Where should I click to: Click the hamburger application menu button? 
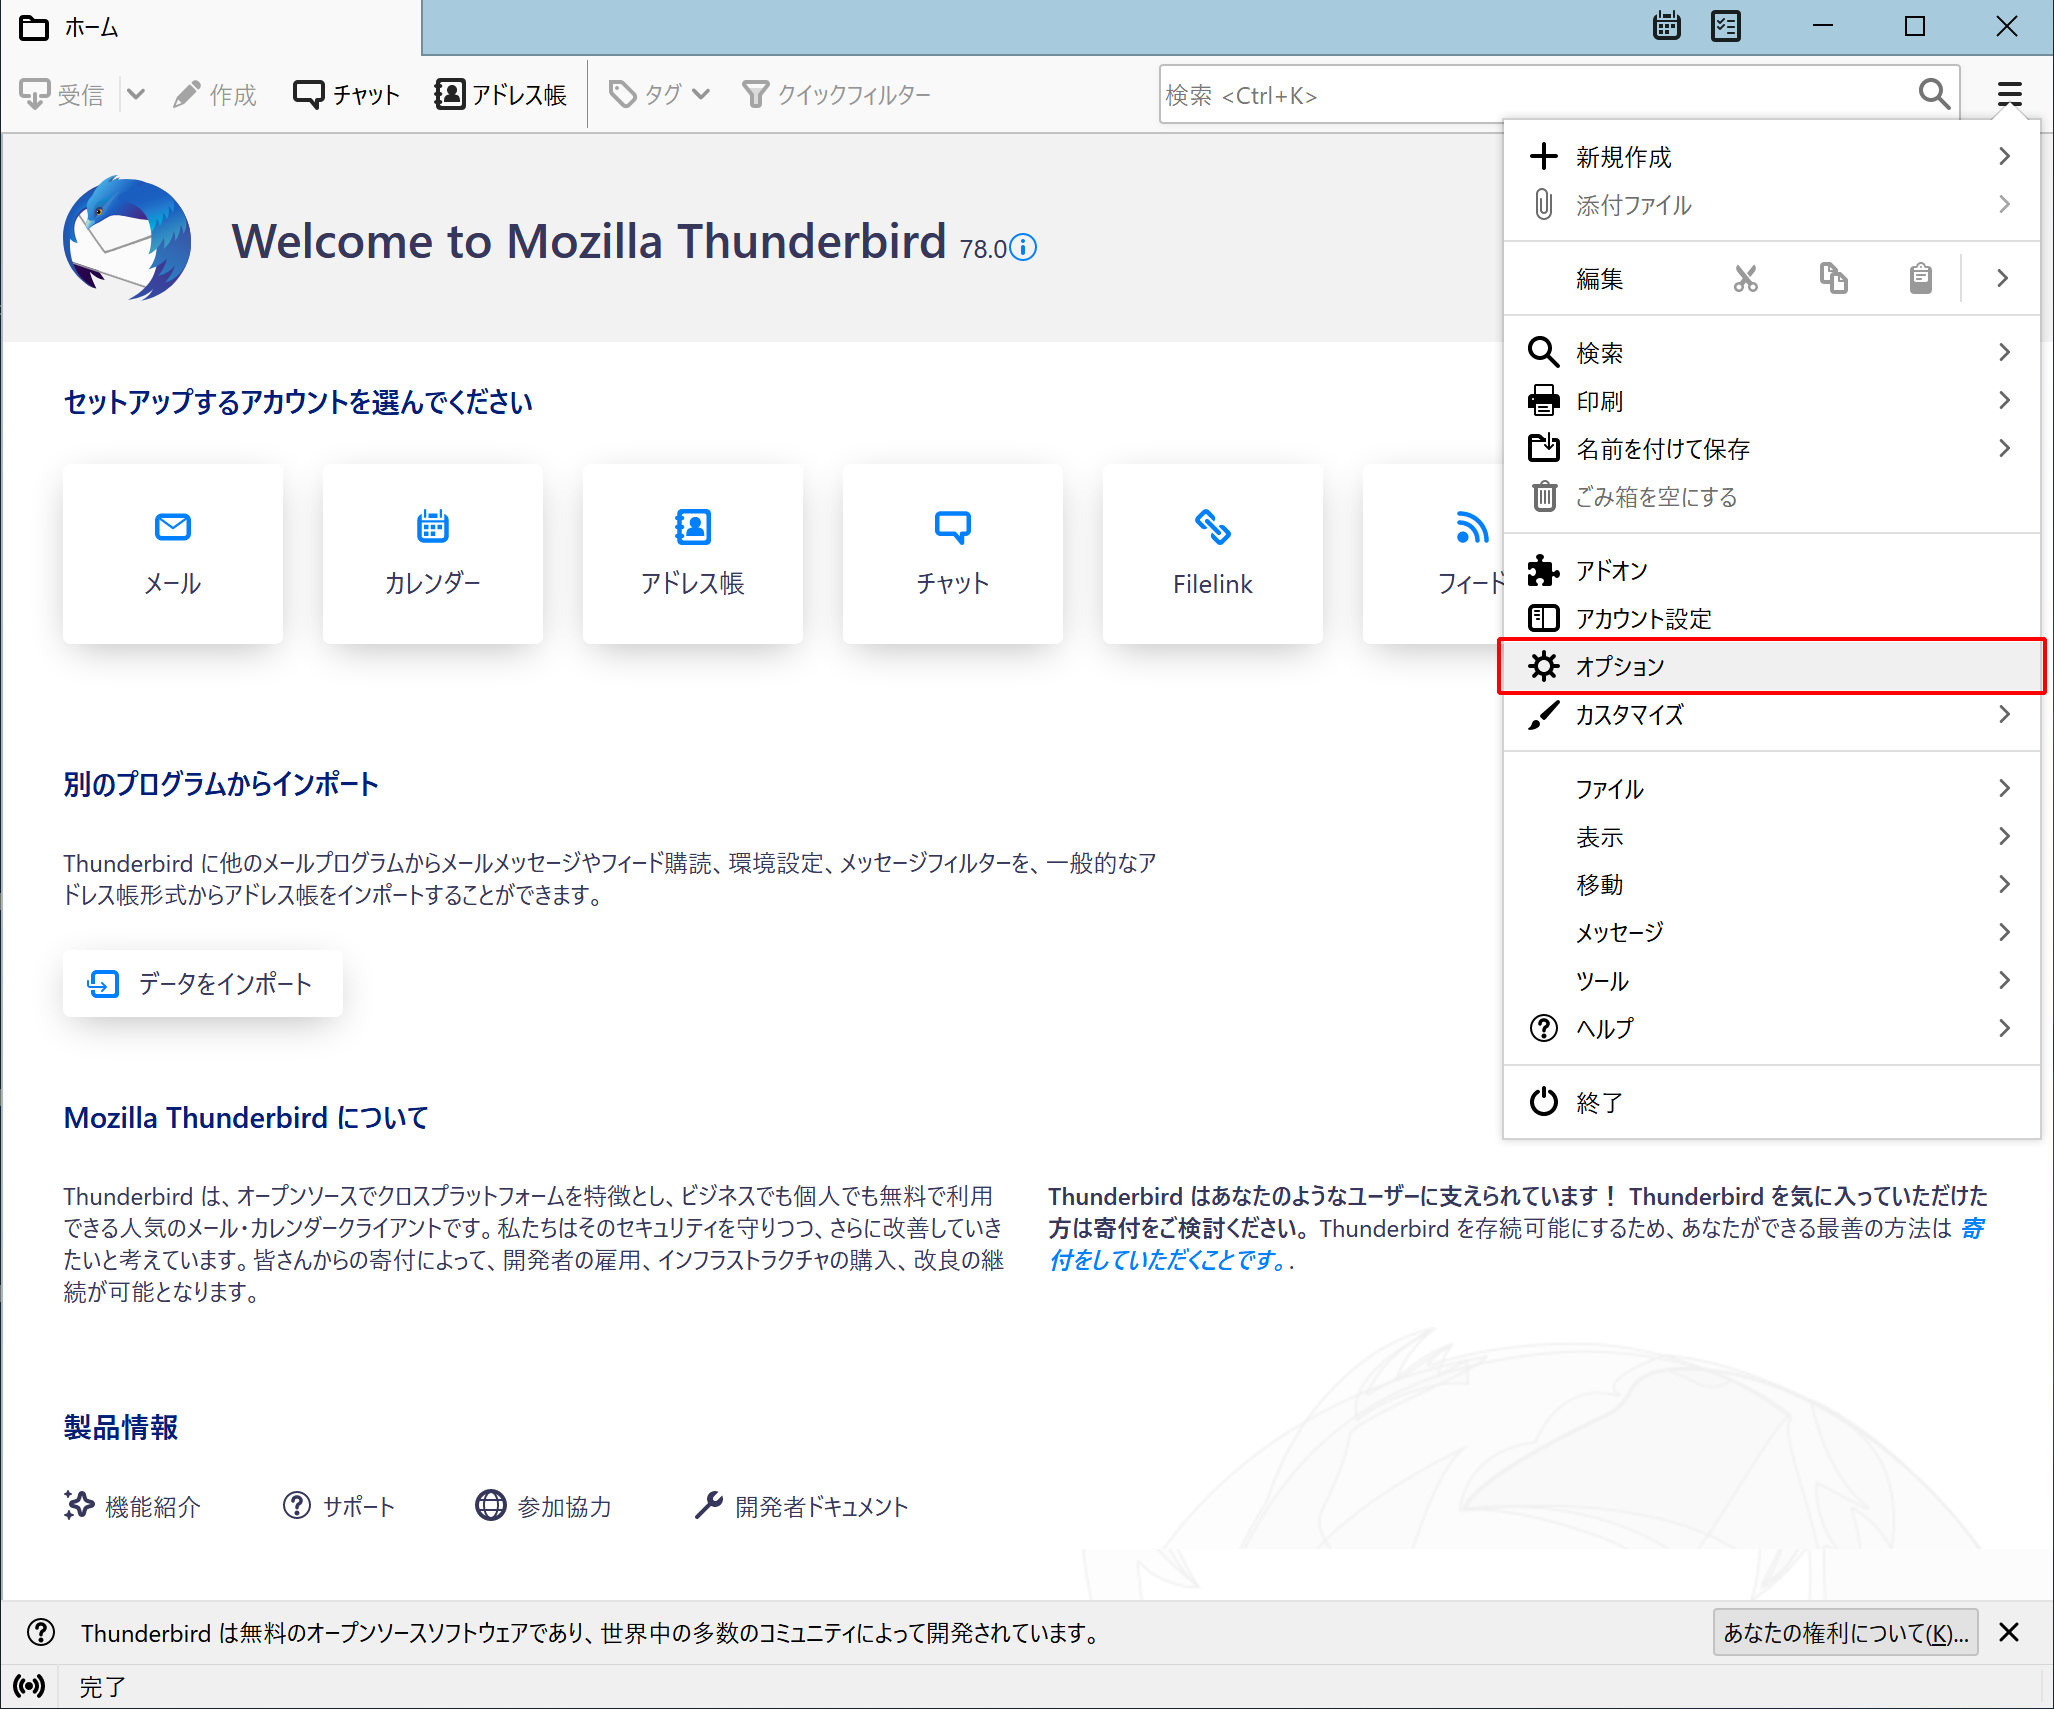point(2010,95)
